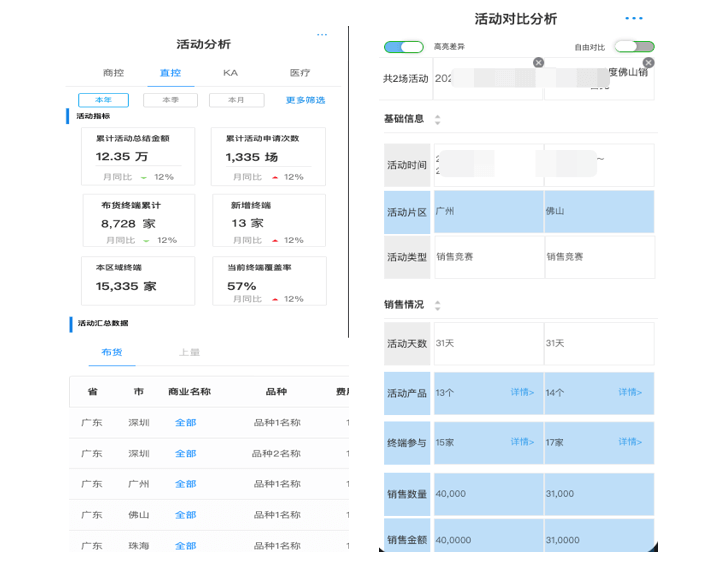703x576 pixels.
Task: Collapse the 销售情况 section
Action: (x=437, y=305)
